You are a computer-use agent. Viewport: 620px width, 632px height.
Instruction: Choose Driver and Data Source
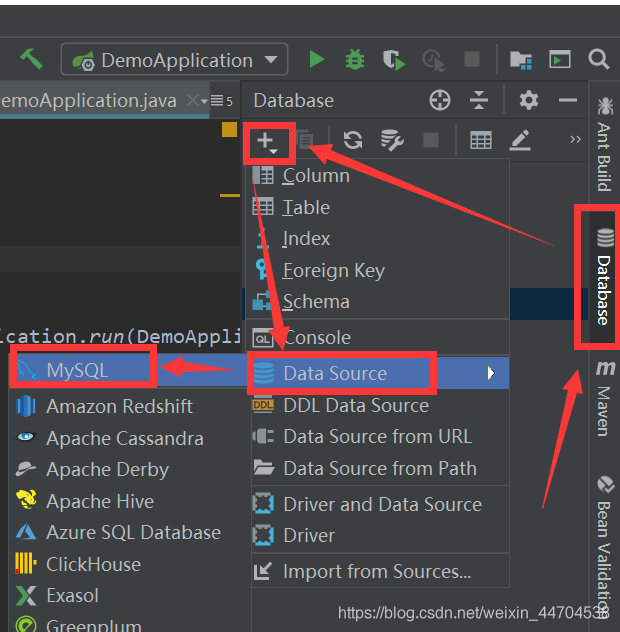(380, 504)
